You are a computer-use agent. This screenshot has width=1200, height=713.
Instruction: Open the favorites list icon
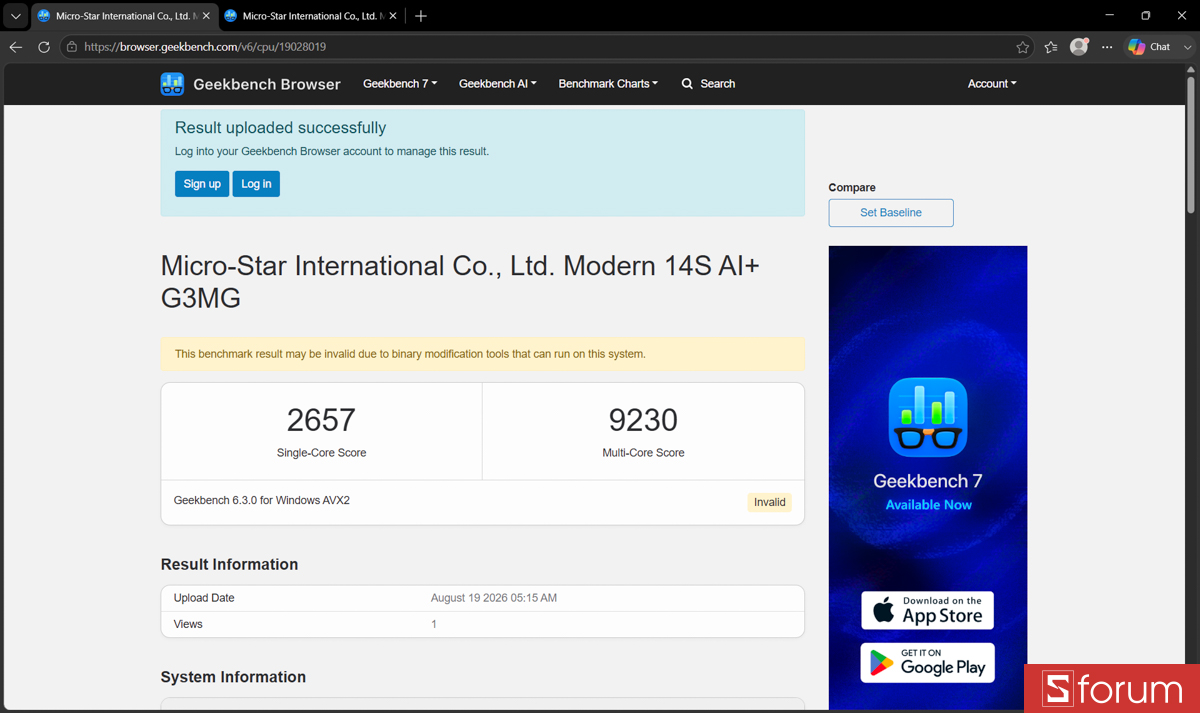click(x=1051, y=47)
